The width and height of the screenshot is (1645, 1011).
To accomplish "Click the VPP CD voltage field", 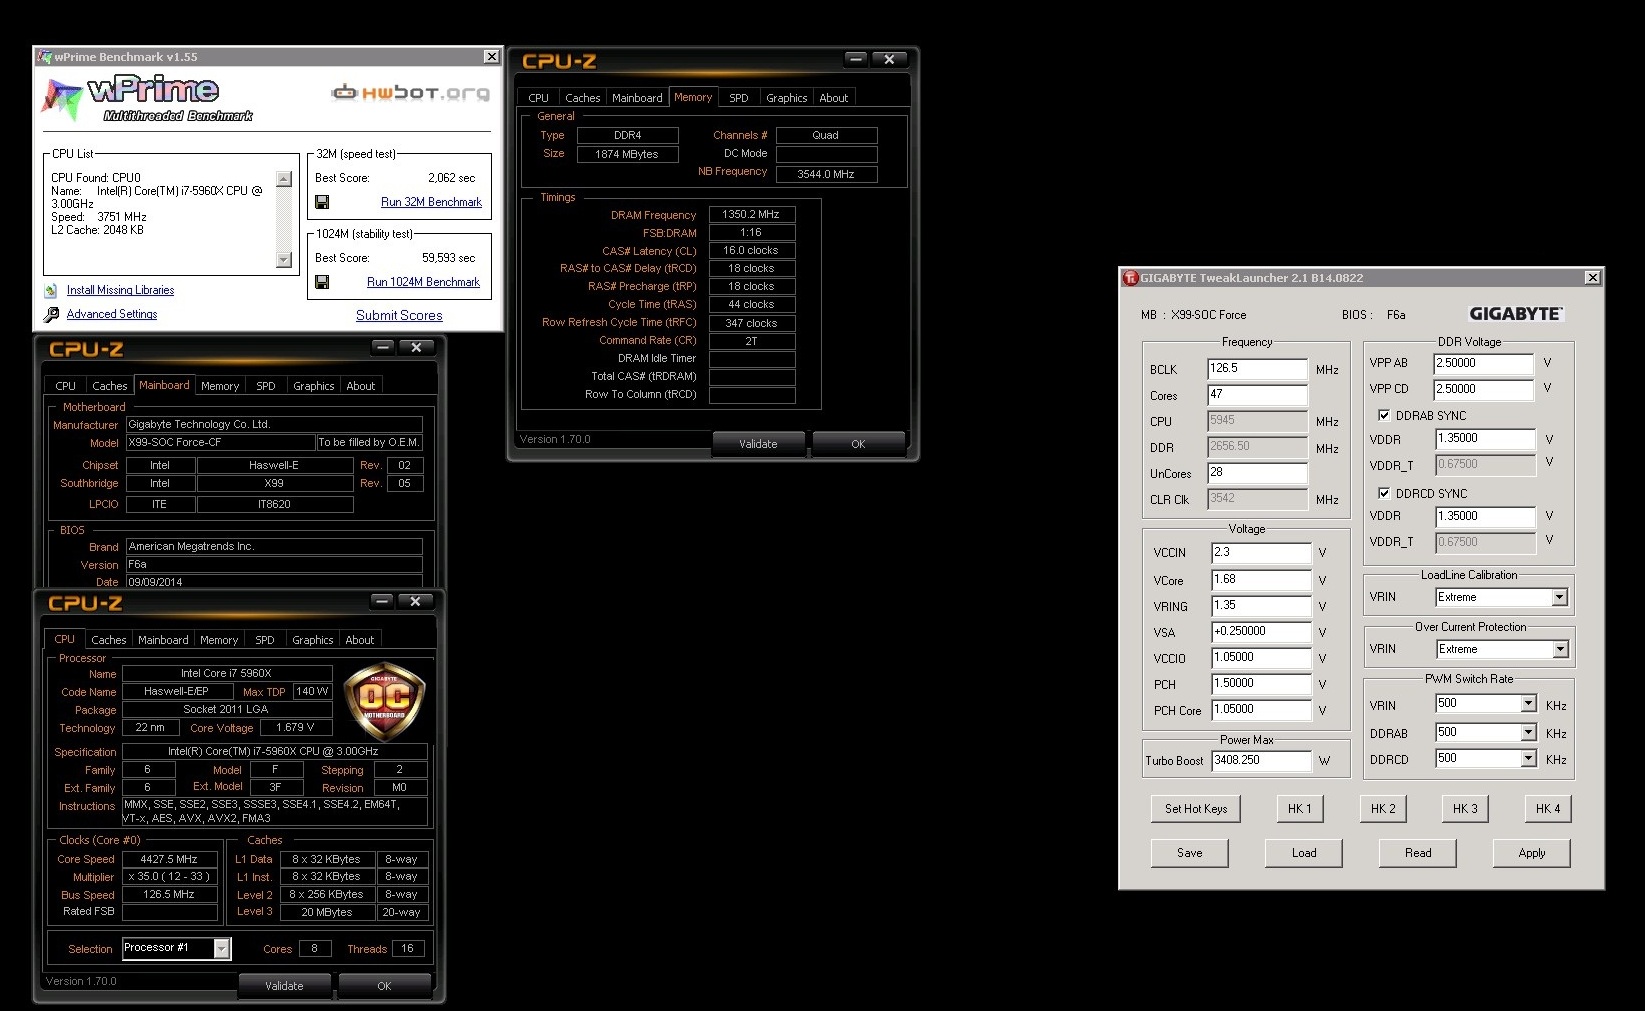I will pyautogui.click(x=1484, y=390).
